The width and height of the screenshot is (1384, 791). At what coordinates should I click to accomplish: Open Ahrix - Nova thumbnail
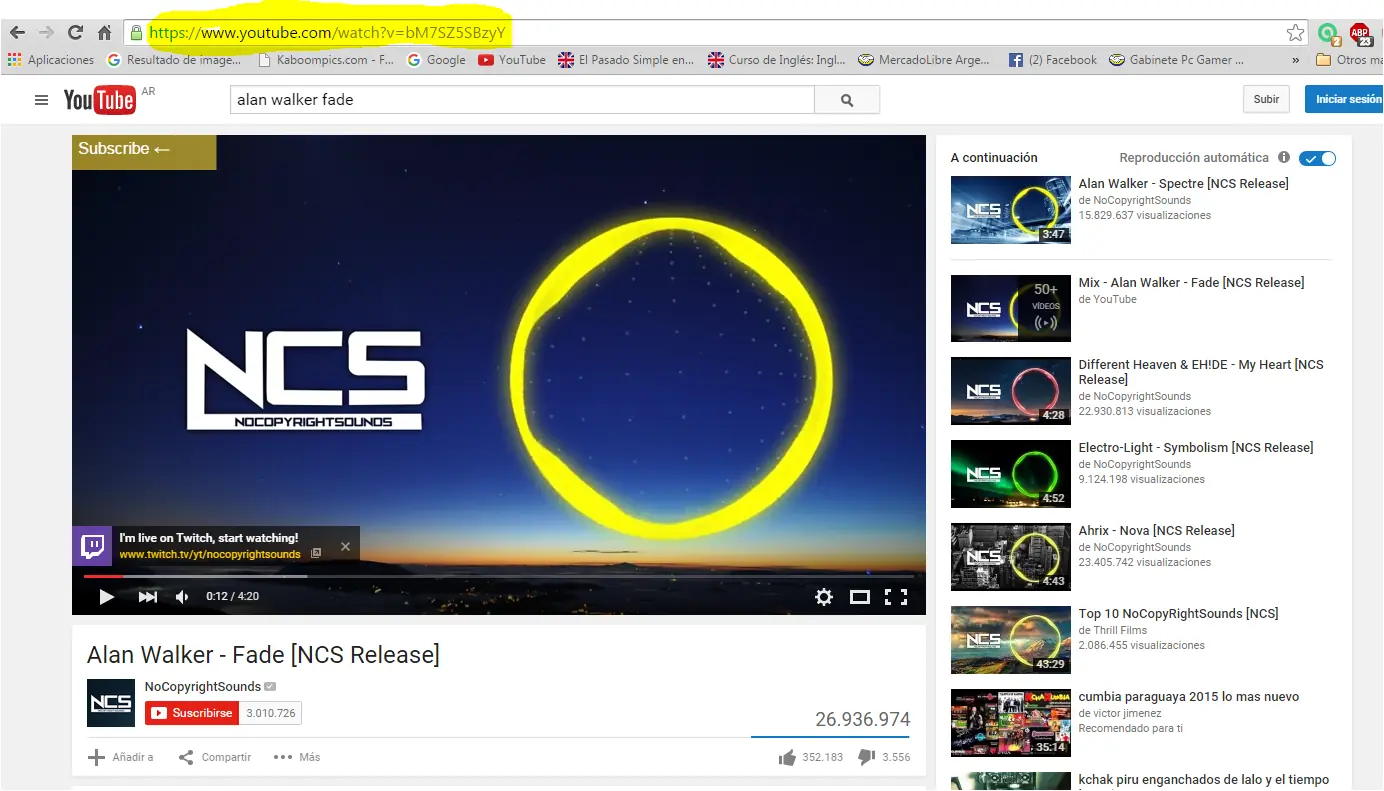tap(1011, 557)
